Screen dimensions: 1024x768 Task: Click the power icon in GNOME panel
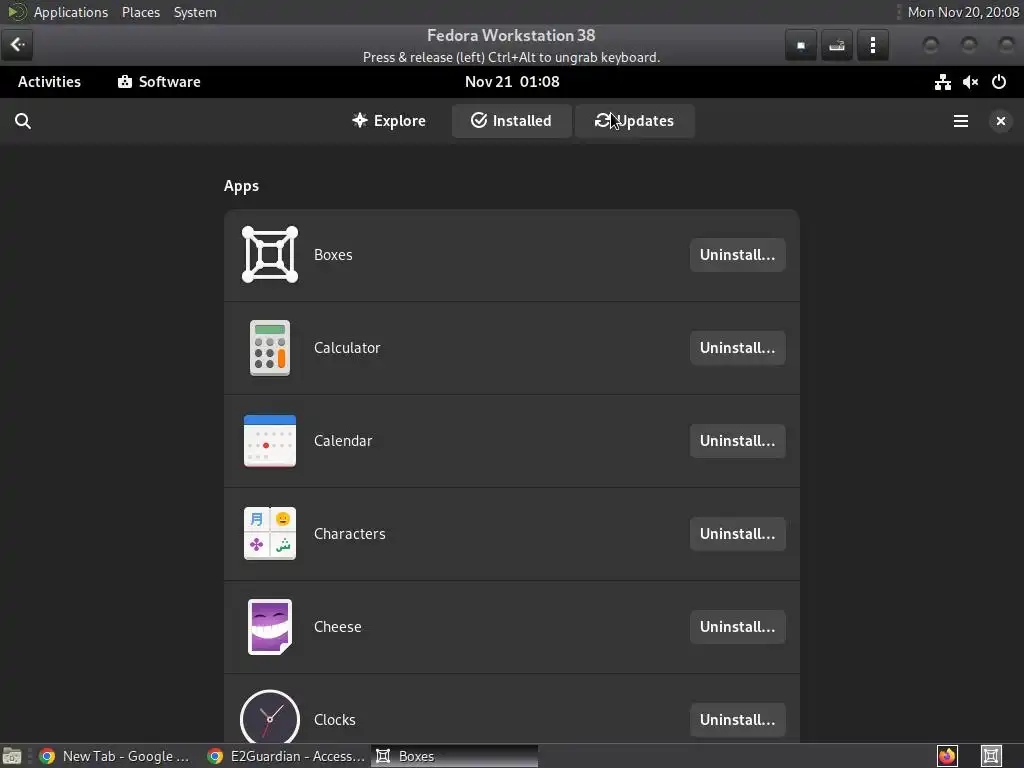(999, 82)
